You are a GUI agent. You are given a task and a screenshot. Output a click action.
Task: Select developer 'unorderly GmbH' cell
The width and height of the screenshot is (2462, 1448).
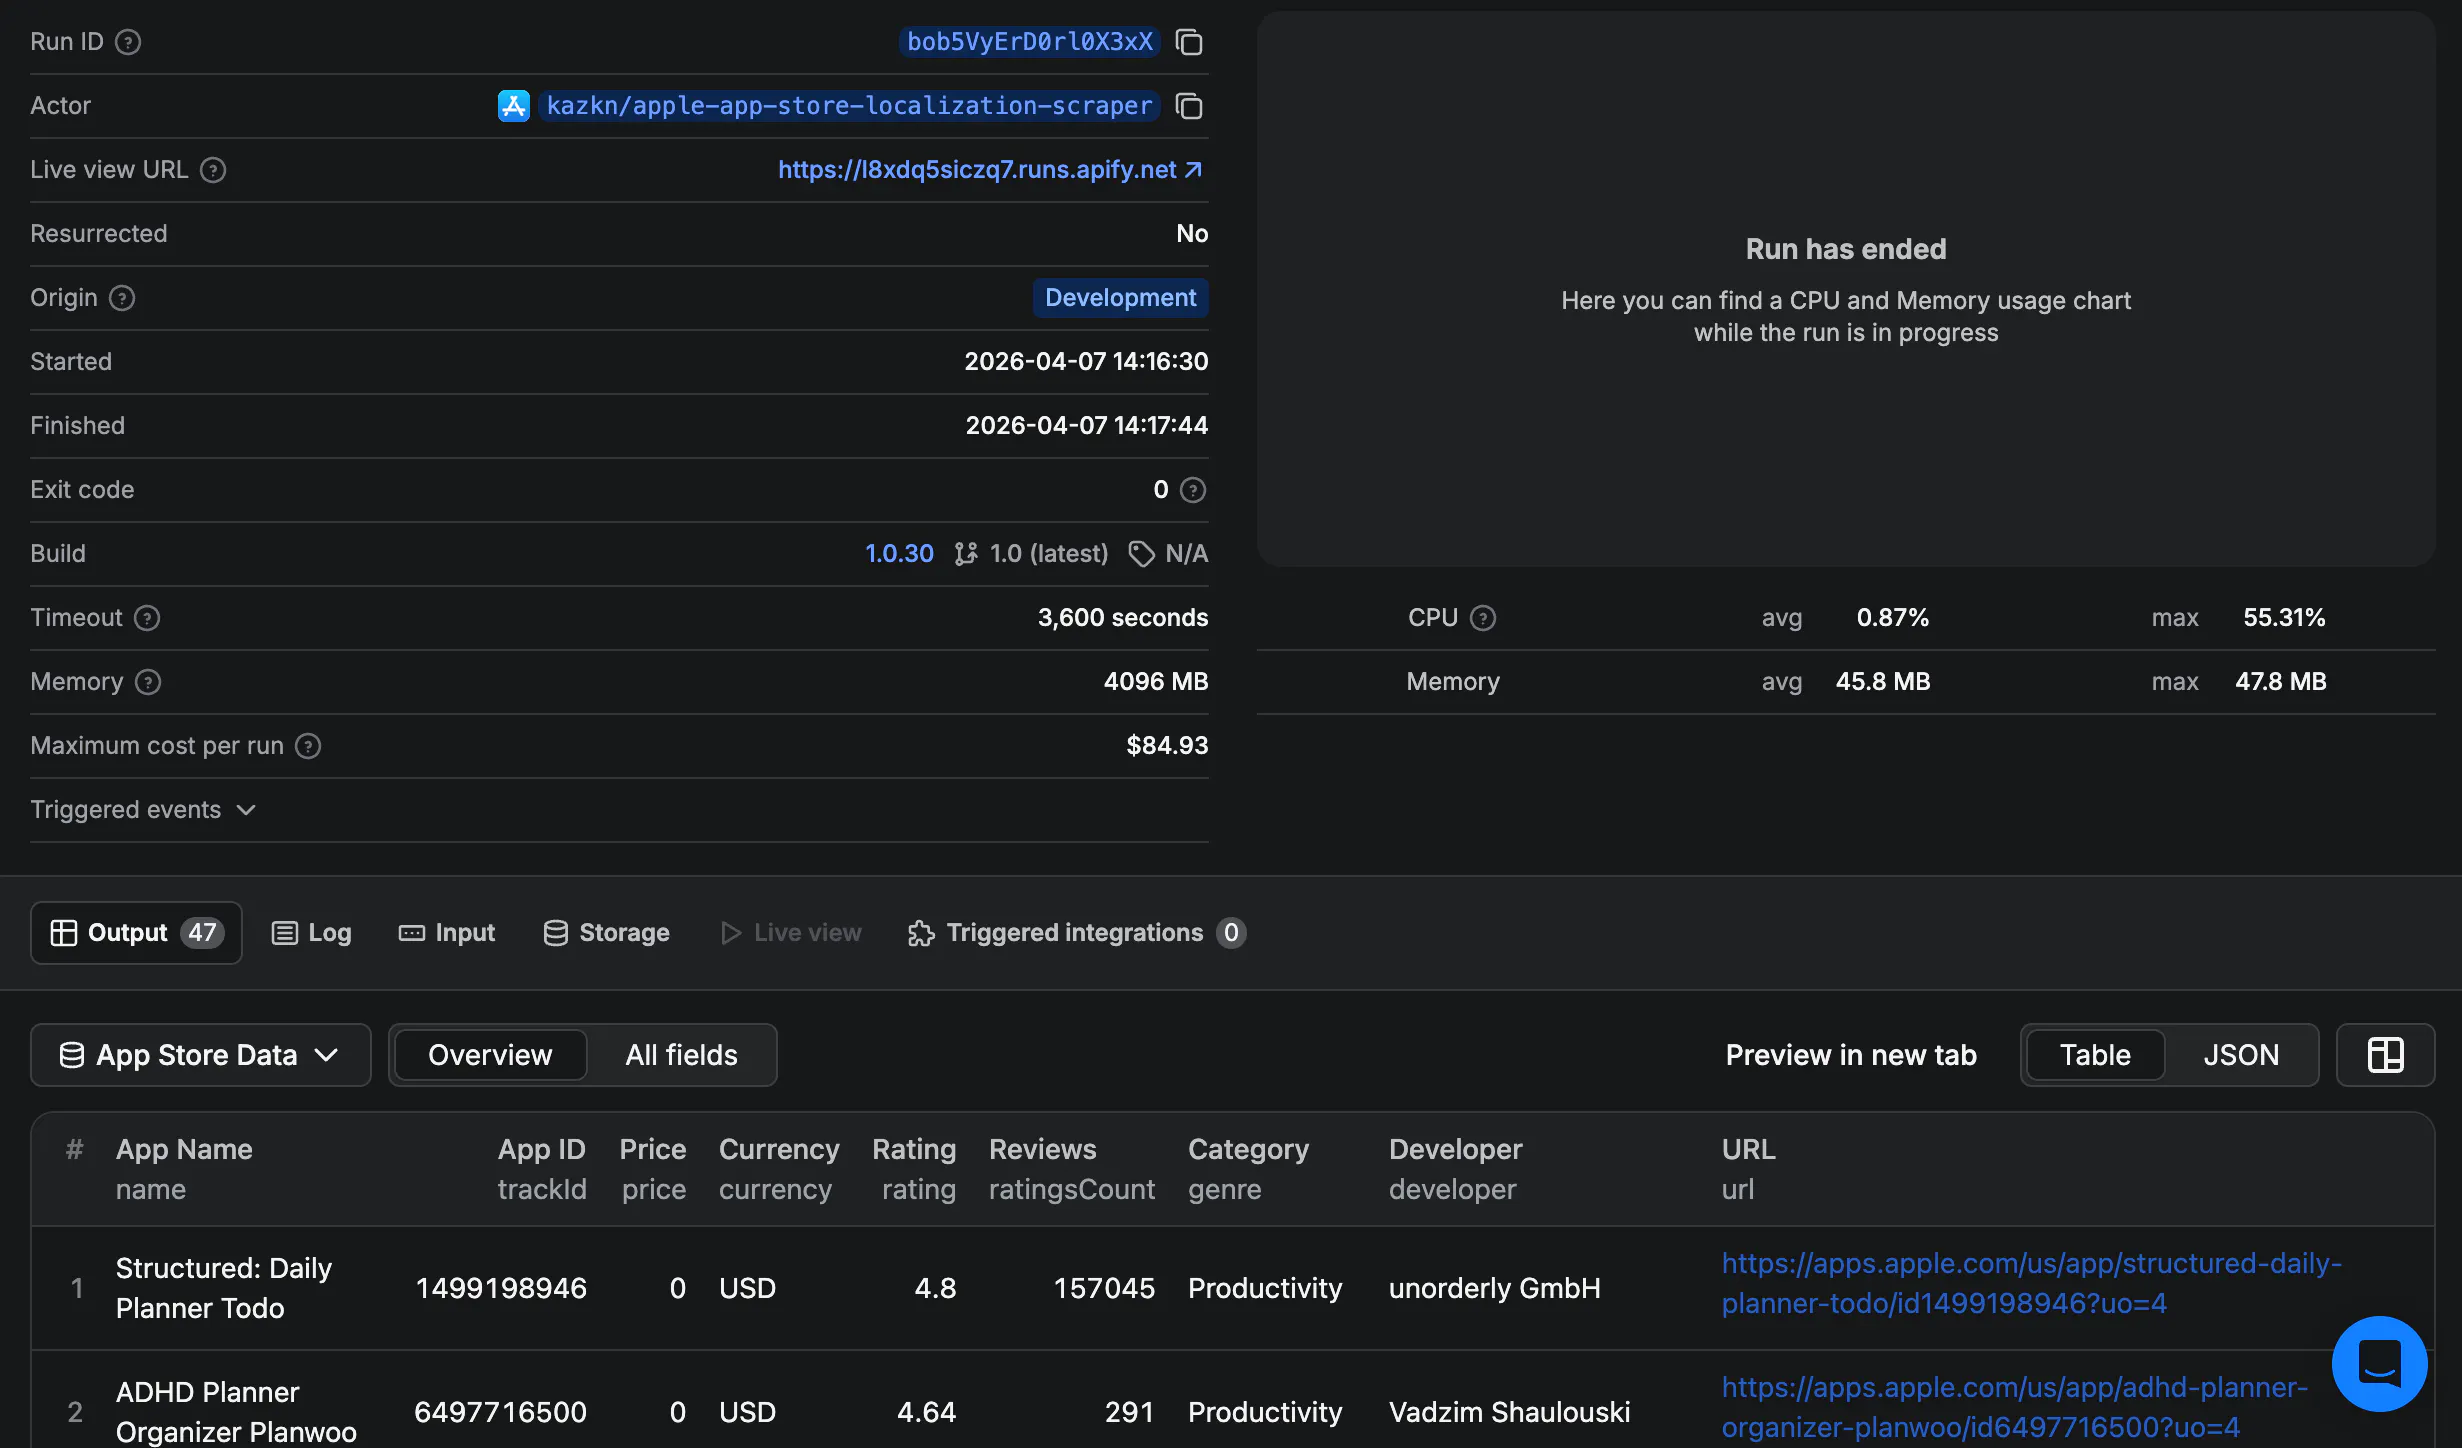(1495, 1288)
